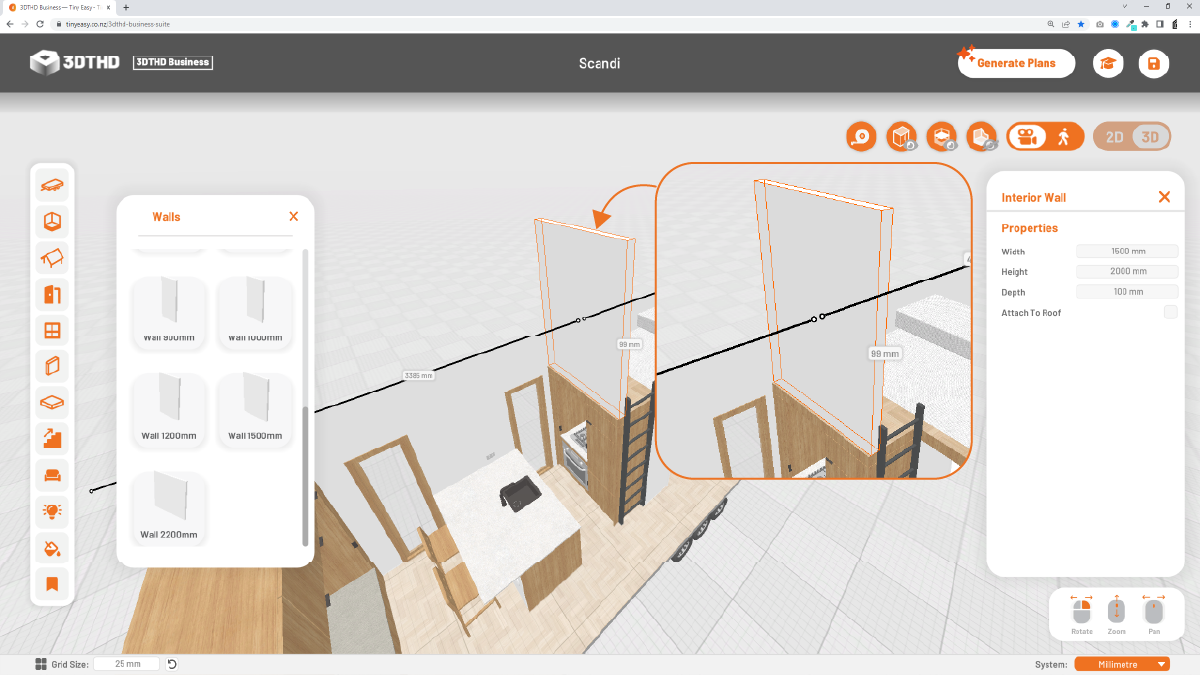The image size is (1200, 675).
Task: Edit the Width 1500 mm field
Action: 1128,251
